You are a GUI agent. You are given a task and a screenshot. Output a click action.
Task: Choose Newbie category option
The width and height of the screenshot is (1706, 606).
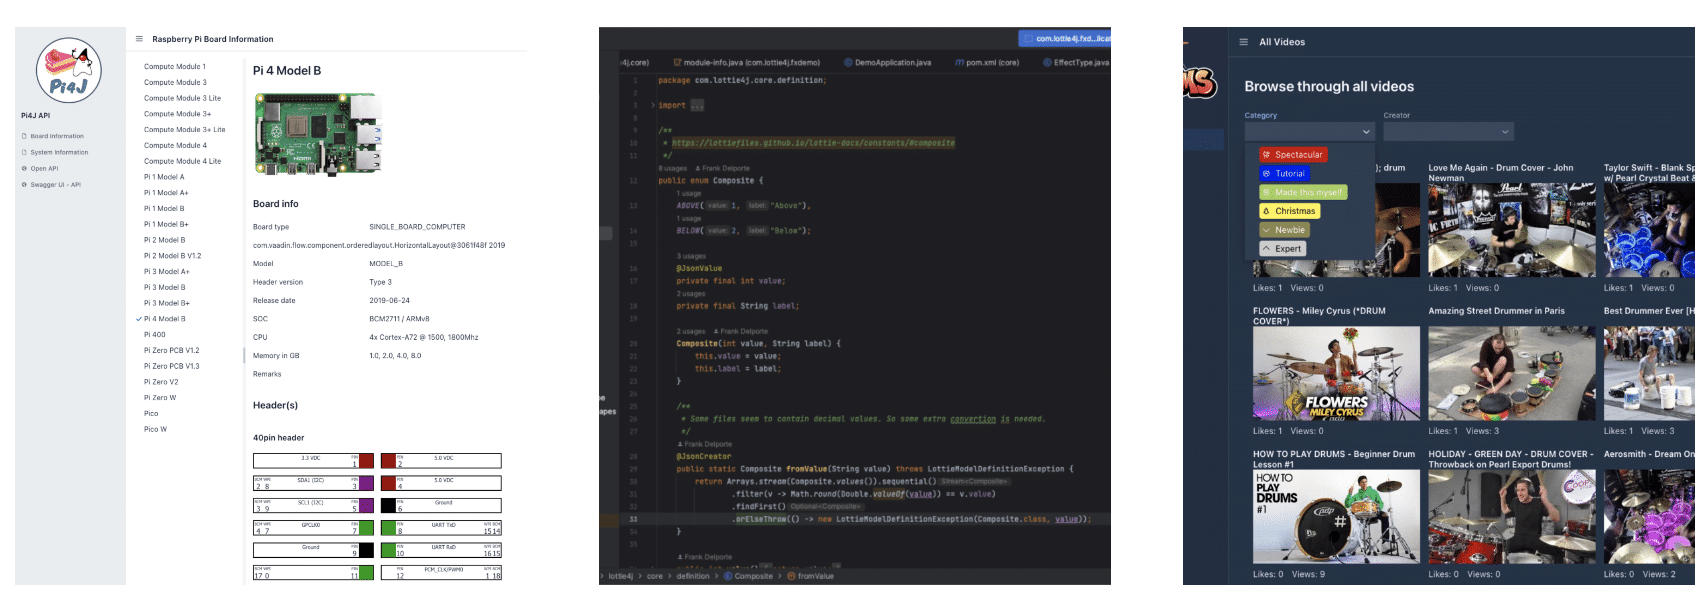[x=1284, y=230]
